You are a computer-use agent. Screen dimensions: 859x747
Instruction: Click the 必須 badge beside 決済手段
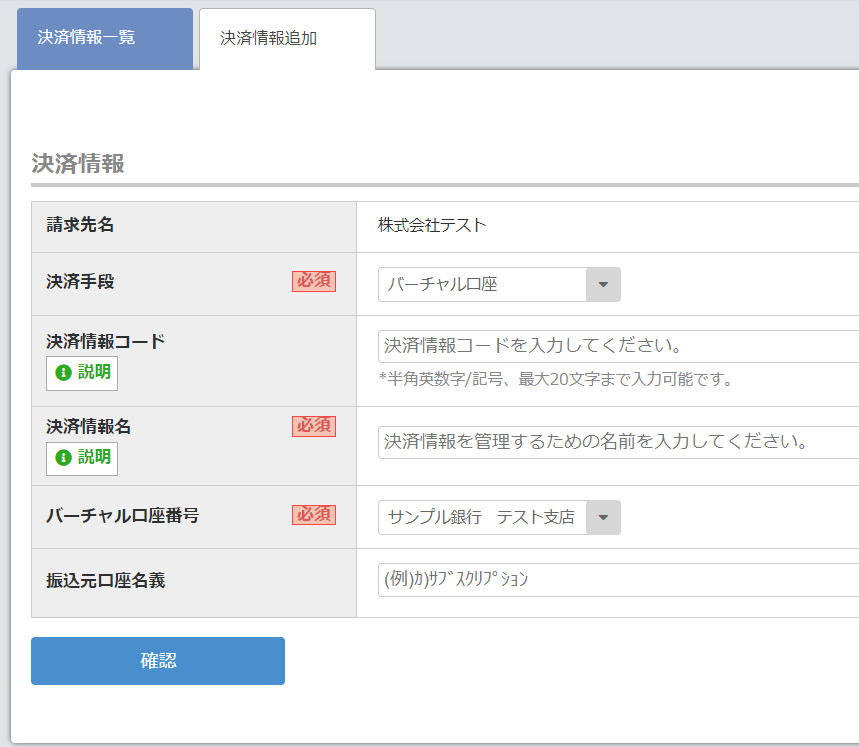(314, 281)
